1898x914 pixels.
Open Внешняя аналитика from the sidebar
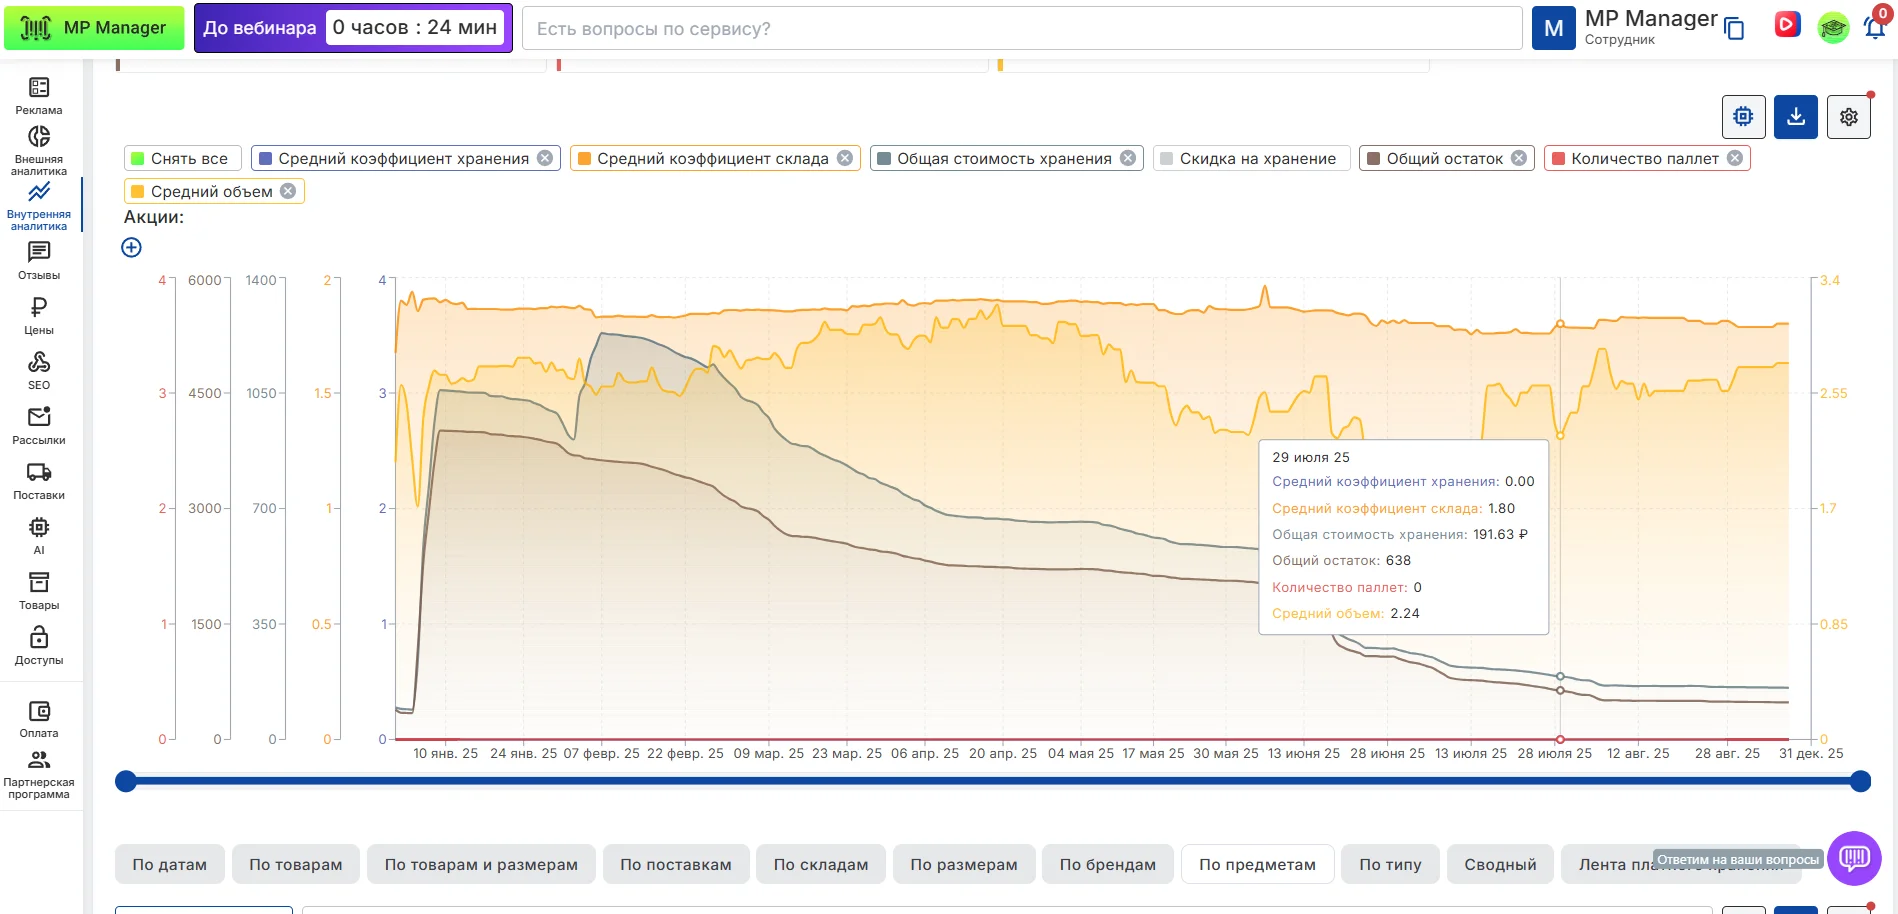pyautogui.click(x=39, y=150)
